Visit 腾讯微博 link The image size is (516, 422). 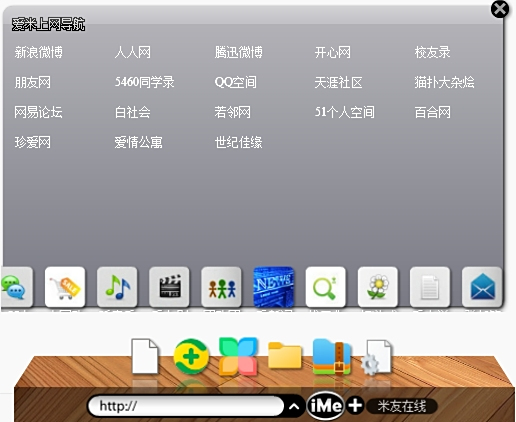(239, 52)
